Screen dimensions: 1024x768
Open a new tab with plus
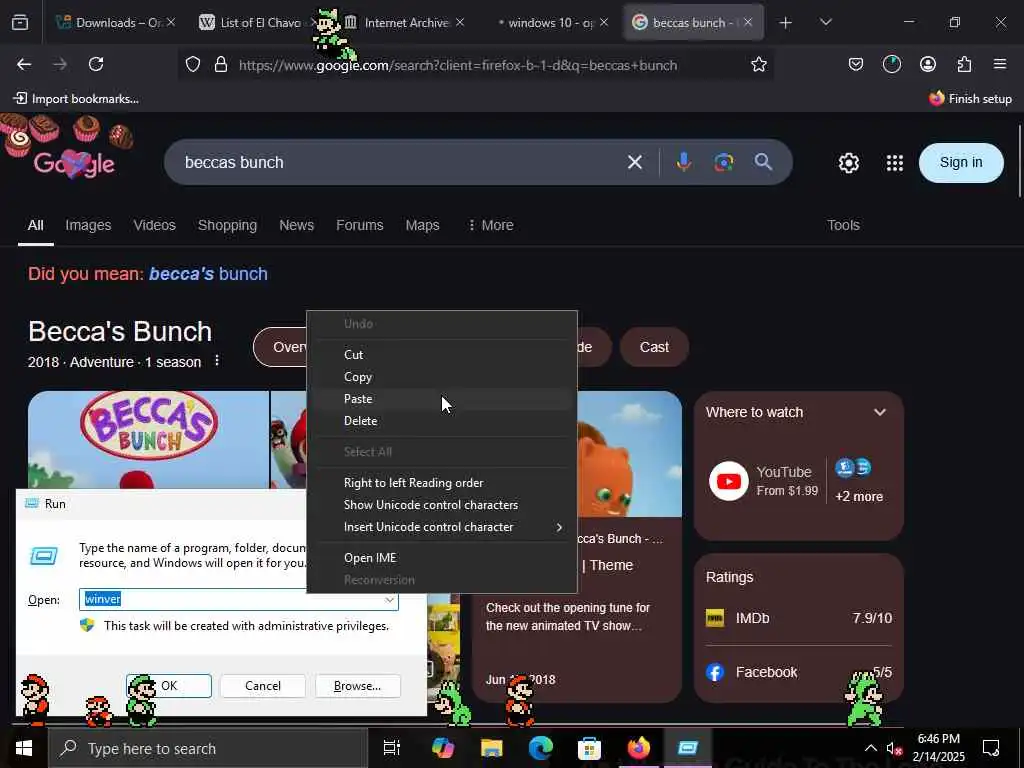pos(786,23)
